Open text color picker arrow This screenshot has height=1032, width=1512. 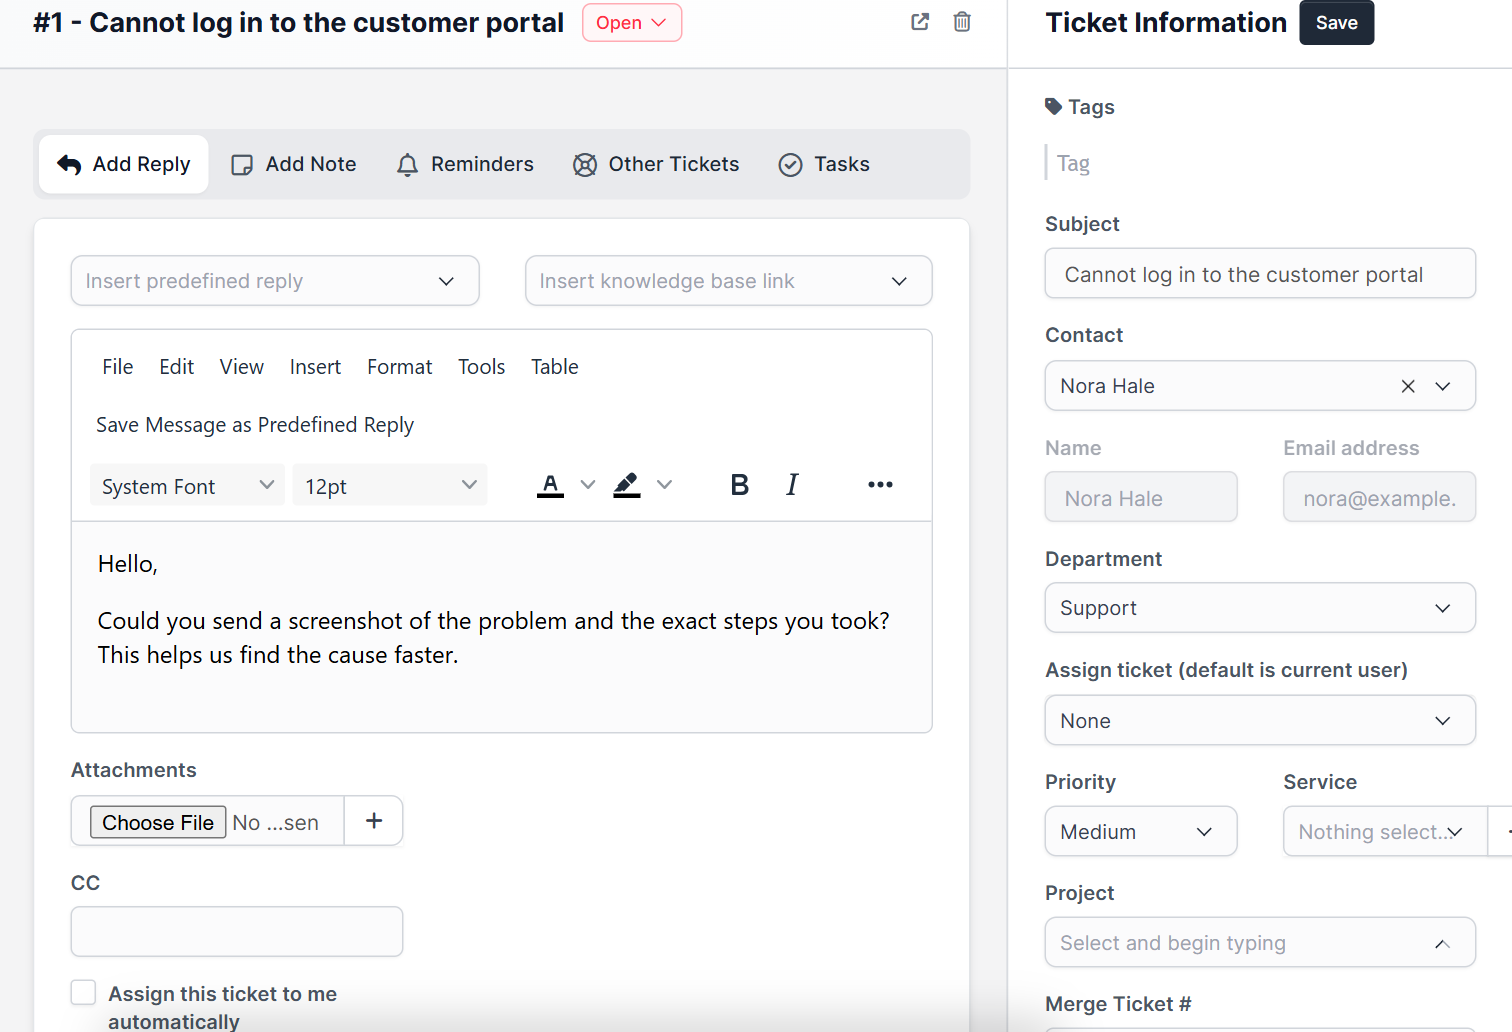click(x=588, y=485)
